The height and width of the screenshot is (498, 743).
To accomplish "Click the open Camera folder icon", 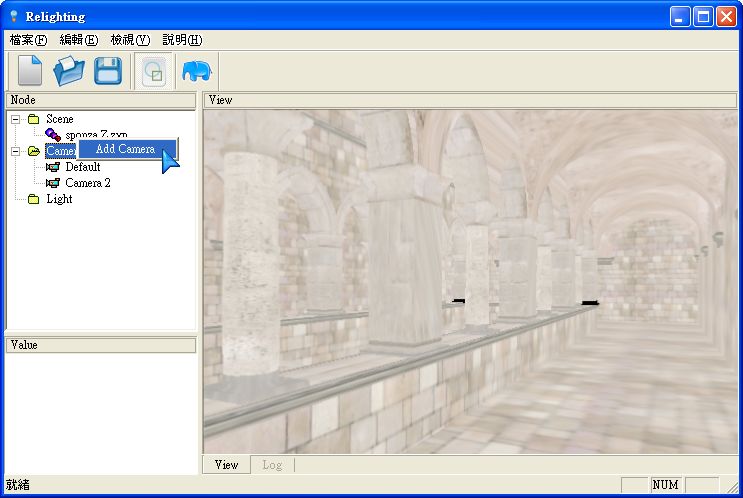I will click(34, 151).
